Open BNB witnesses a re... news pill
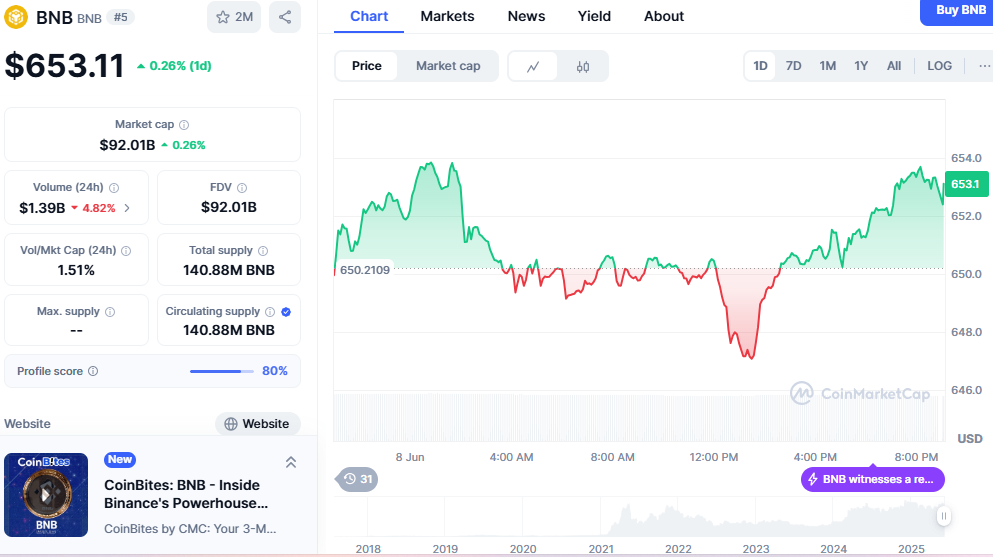 (873, 479)
